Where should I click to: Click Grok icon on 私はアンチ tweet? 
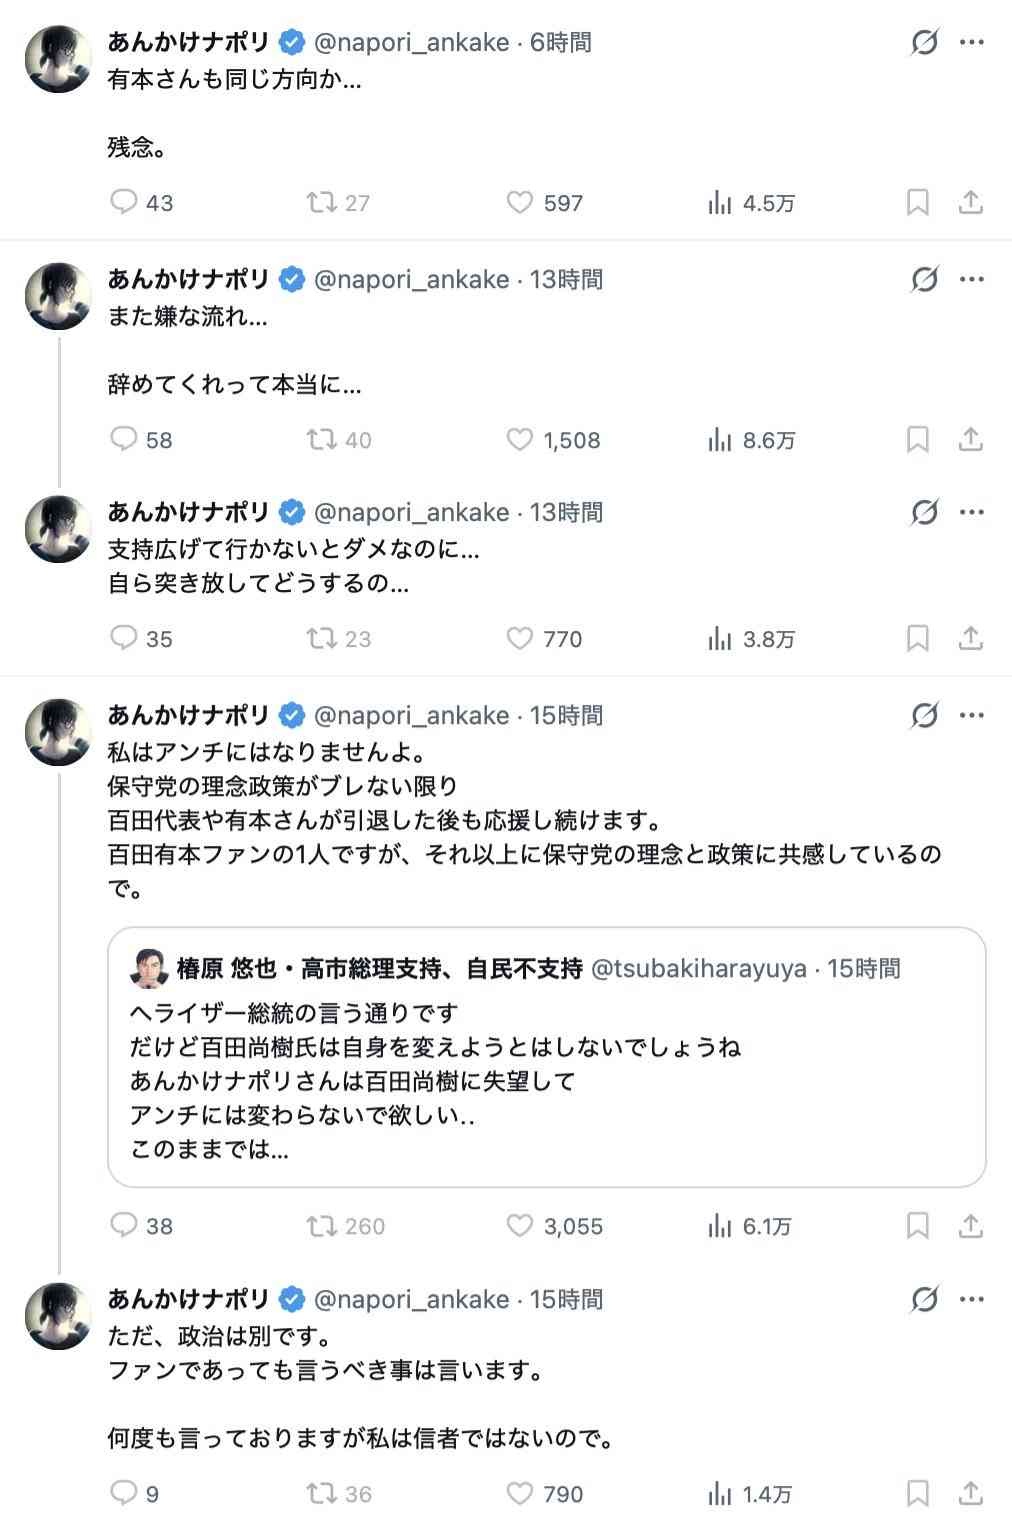[925, 716]
